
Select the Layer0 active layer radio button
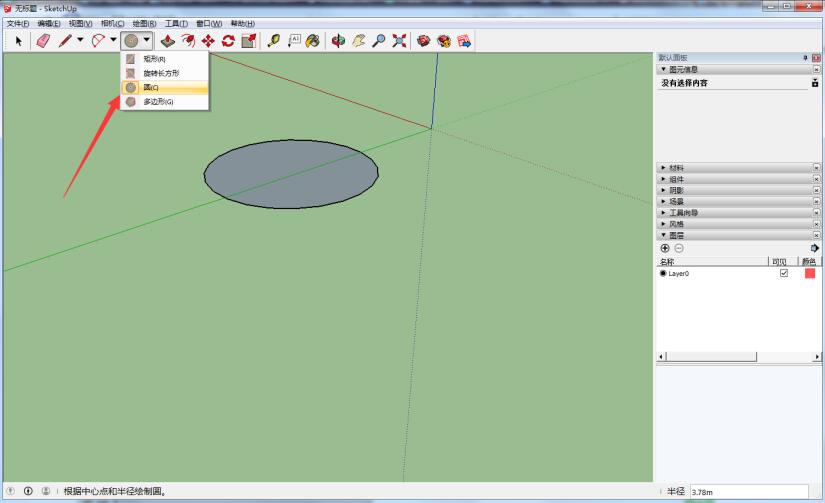[663, 273]
